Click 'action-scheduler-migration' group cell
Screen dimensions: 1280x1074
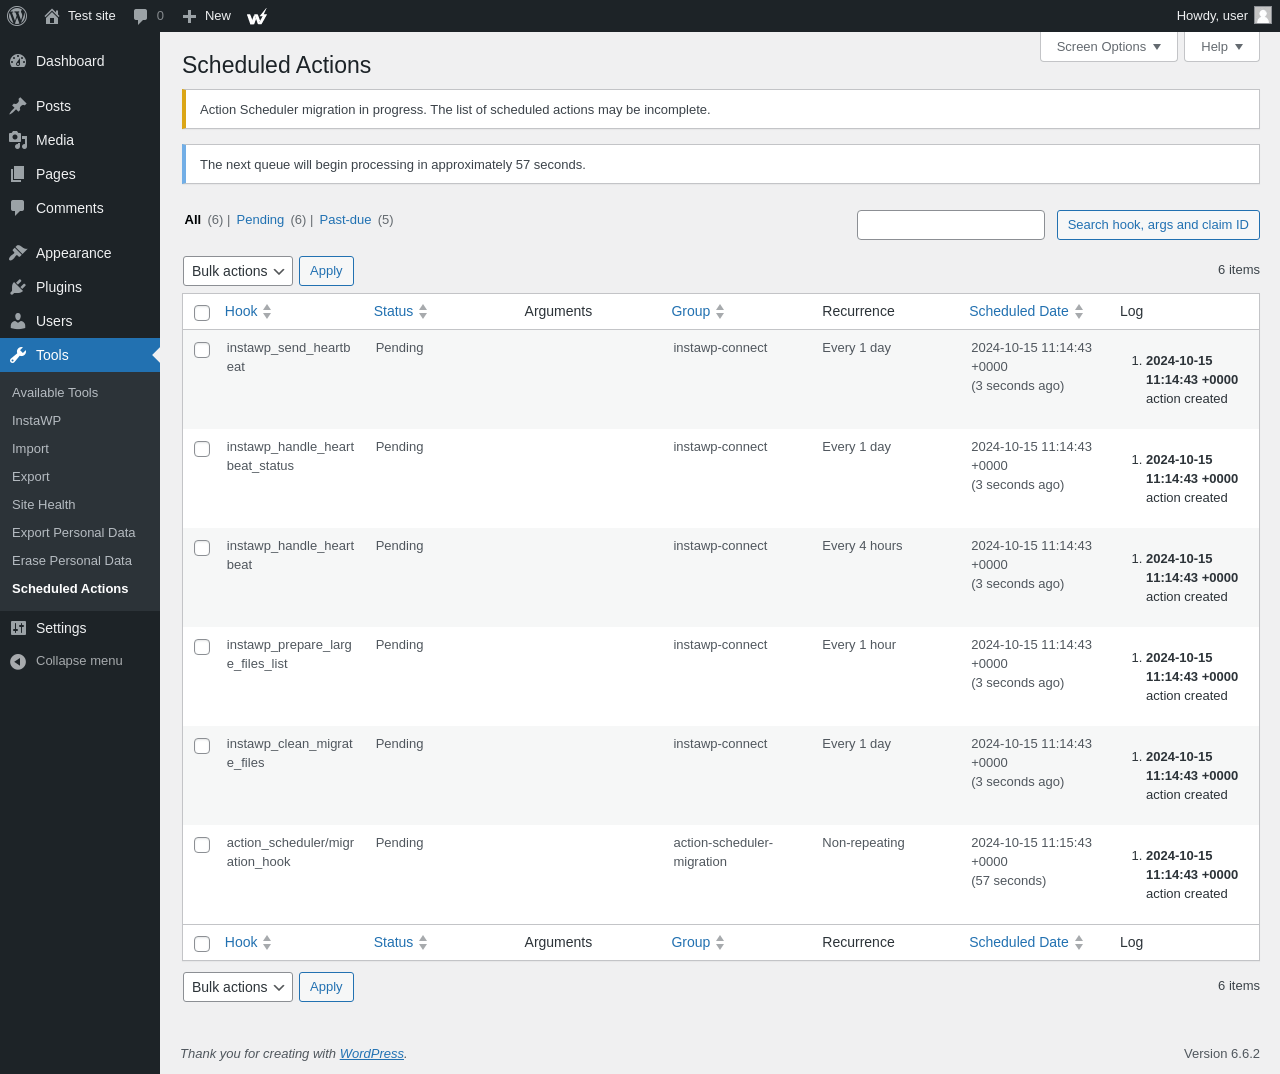723,852
